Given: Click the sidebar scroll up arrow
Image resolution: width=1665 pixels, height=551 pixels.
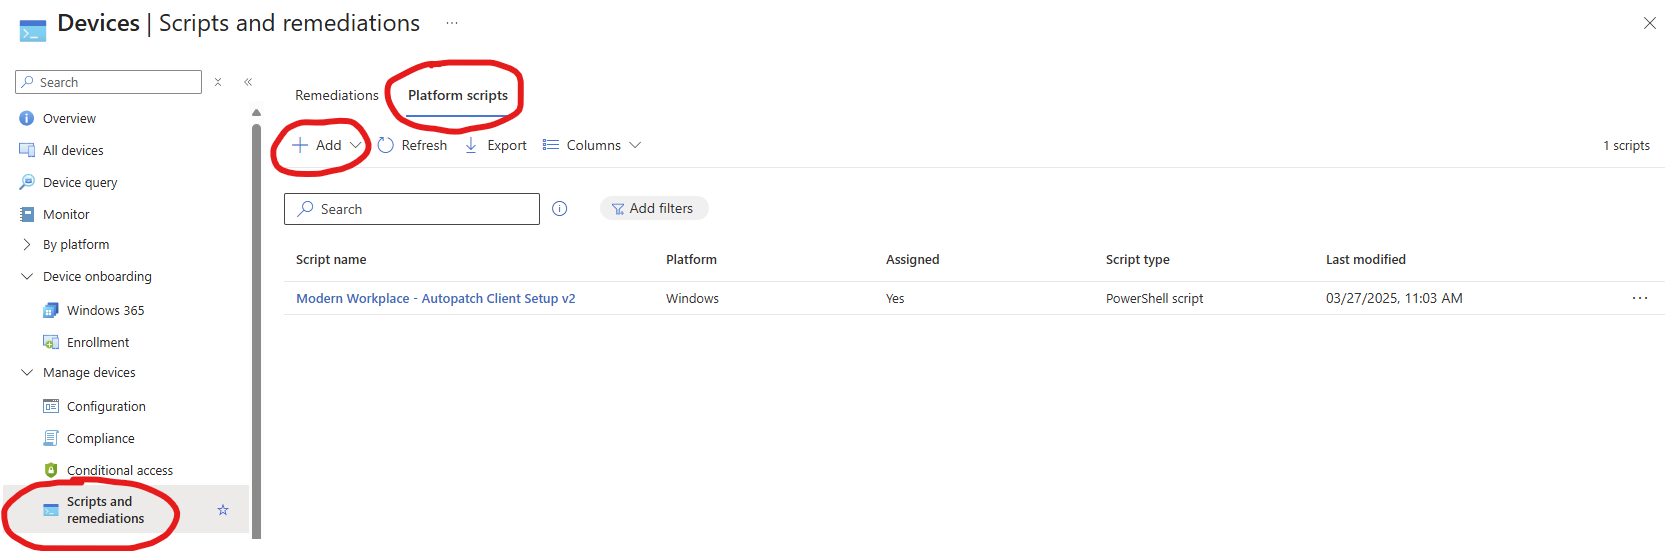Looking at the screenshot, I should [x=256, y=112].
